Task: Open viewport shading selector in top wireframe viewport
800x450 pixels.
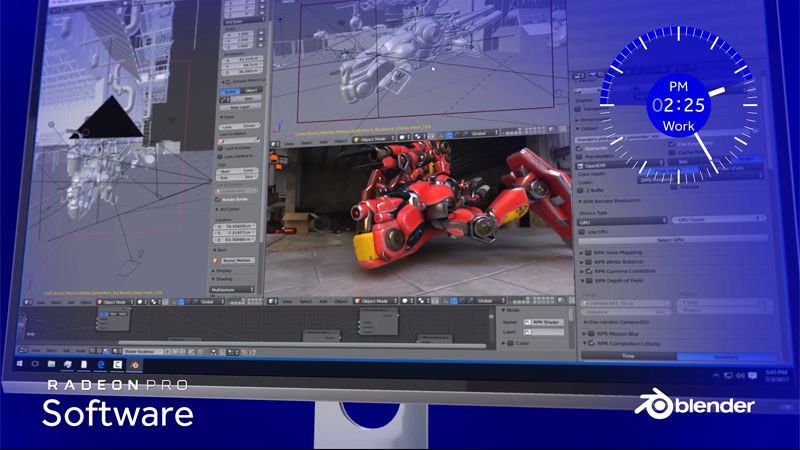Action: [404, 137]
